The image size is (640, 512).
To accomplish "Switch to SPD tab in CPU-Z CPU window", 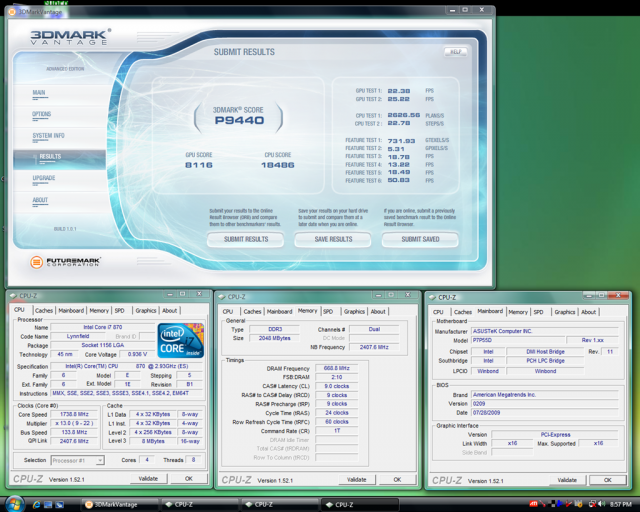I will tap(120, 311).
